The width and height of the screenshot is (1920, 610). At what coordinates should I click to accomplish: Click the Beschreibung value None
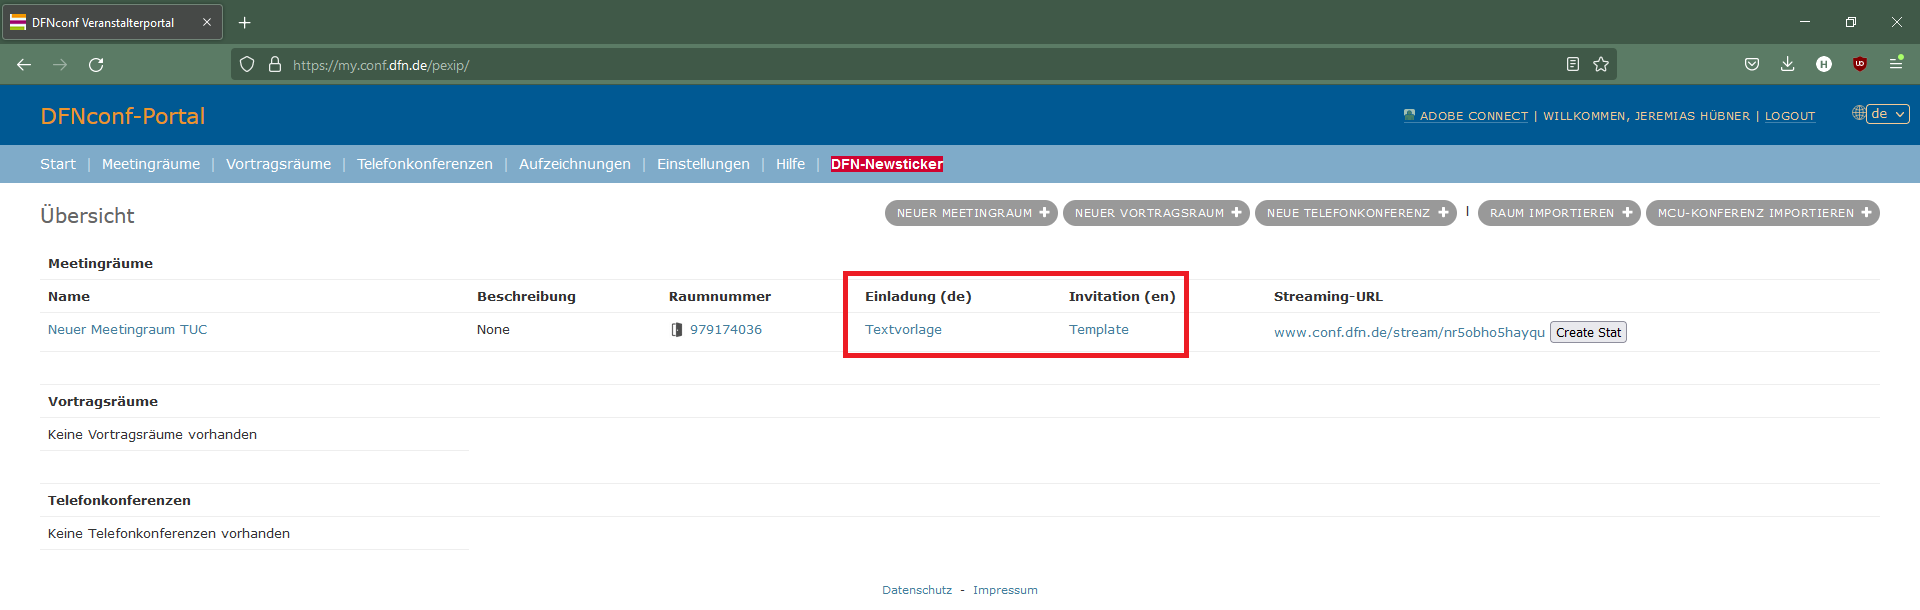(493, 330)
